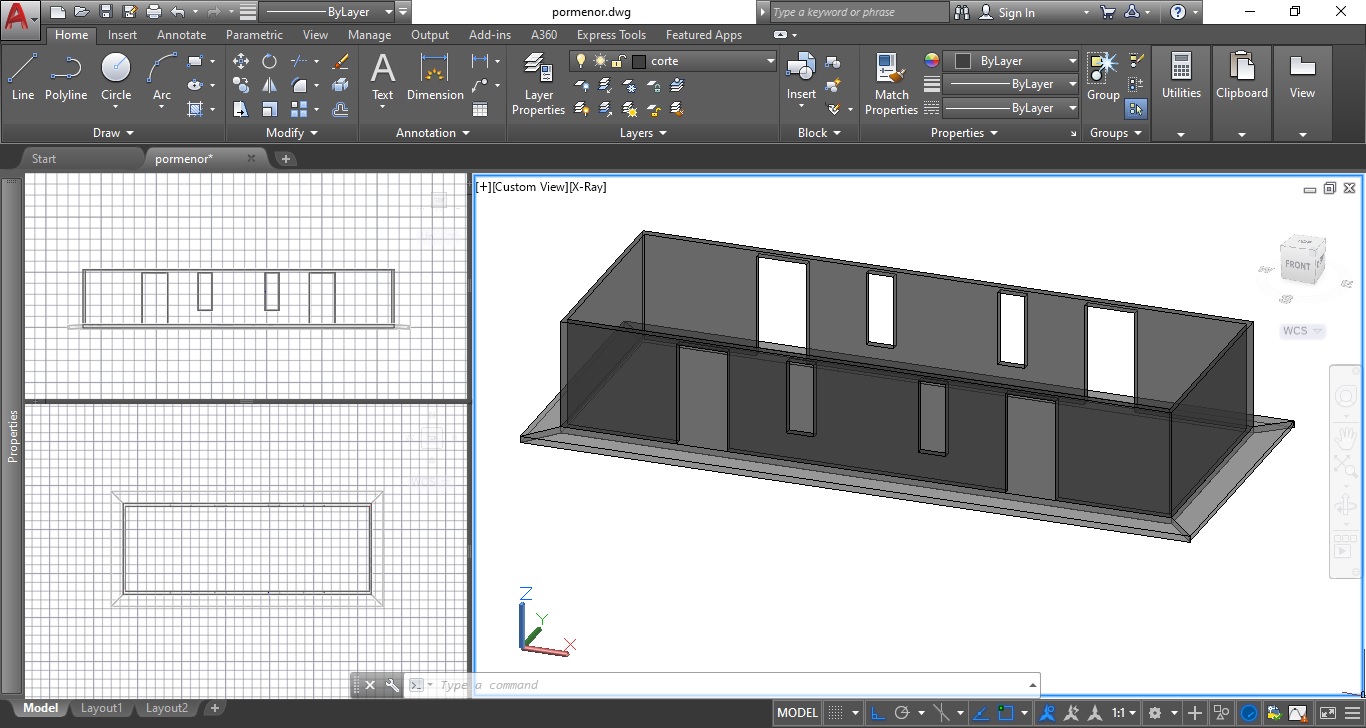Screen dimensions: 1366x728
Task: Open the application menu A button
Action: [20, 18]
